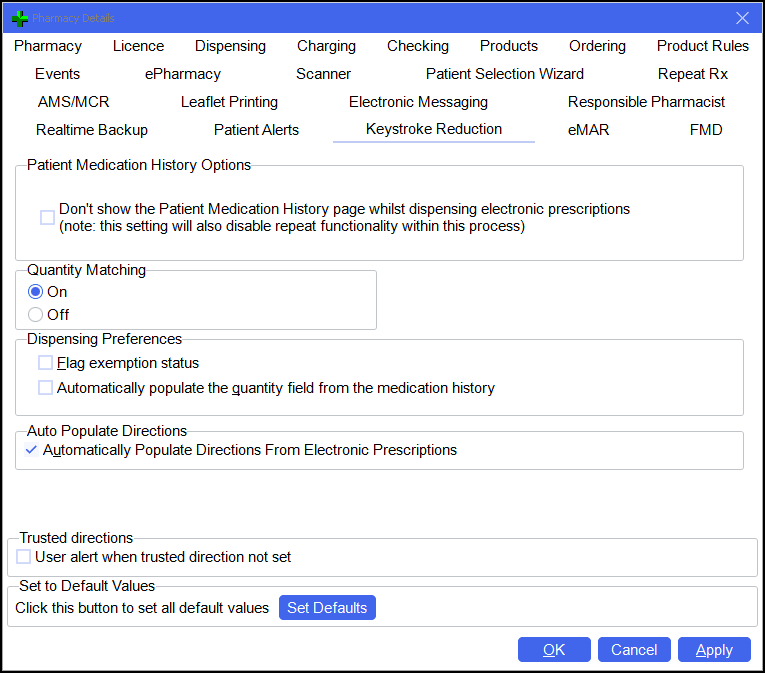Viewport: 765px width, 673px height.
Task: Go to the Patient Selection Wizard tab
Action: click(504, 74)
